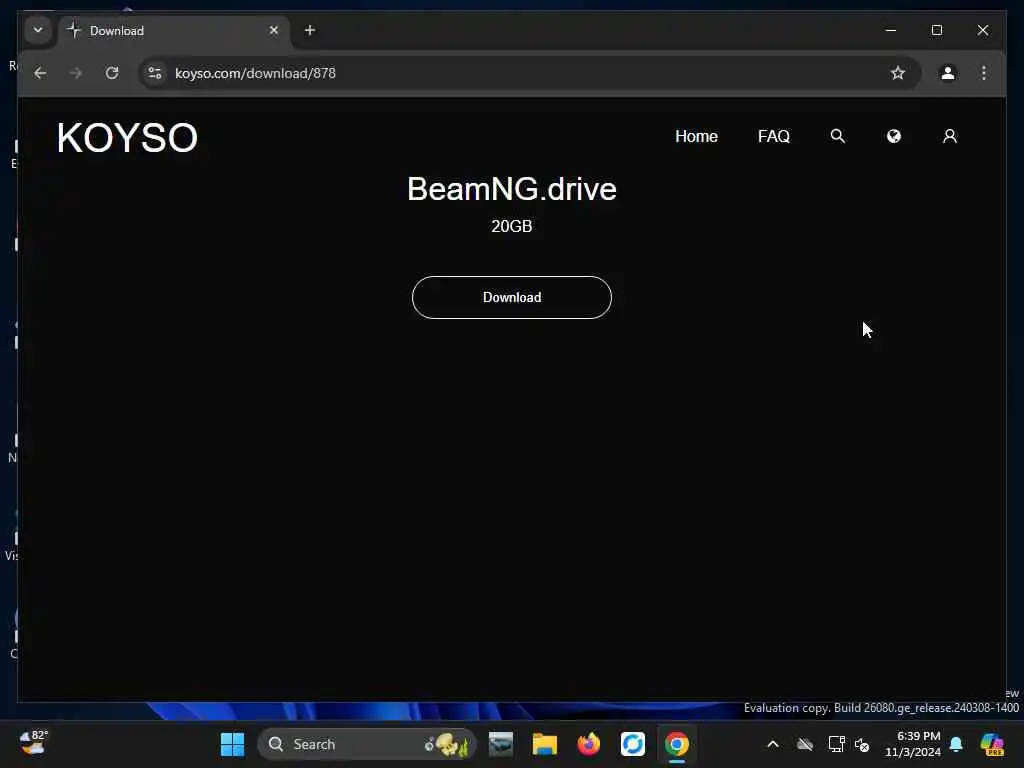Select the Download browser tab
The image size is (1024, 768).
(175, 31)
